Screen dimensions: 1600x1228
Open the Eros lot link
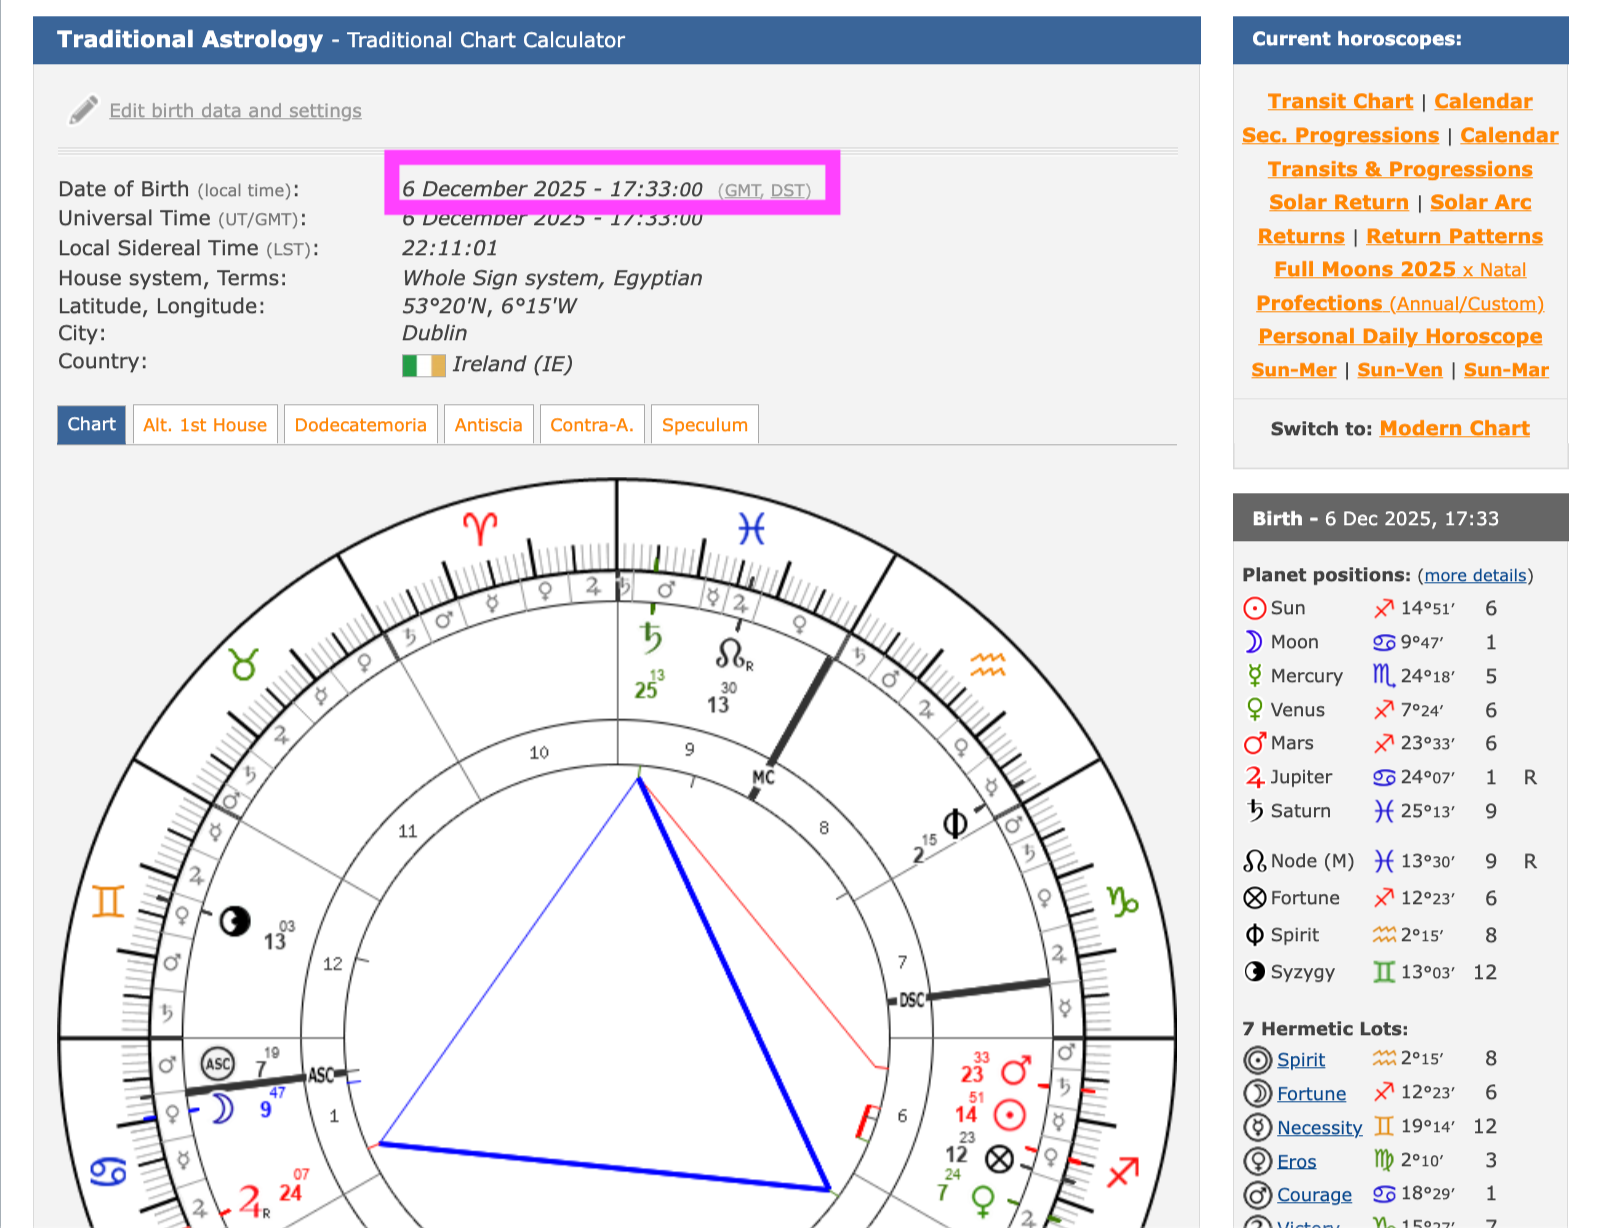coord(1296,1162)
